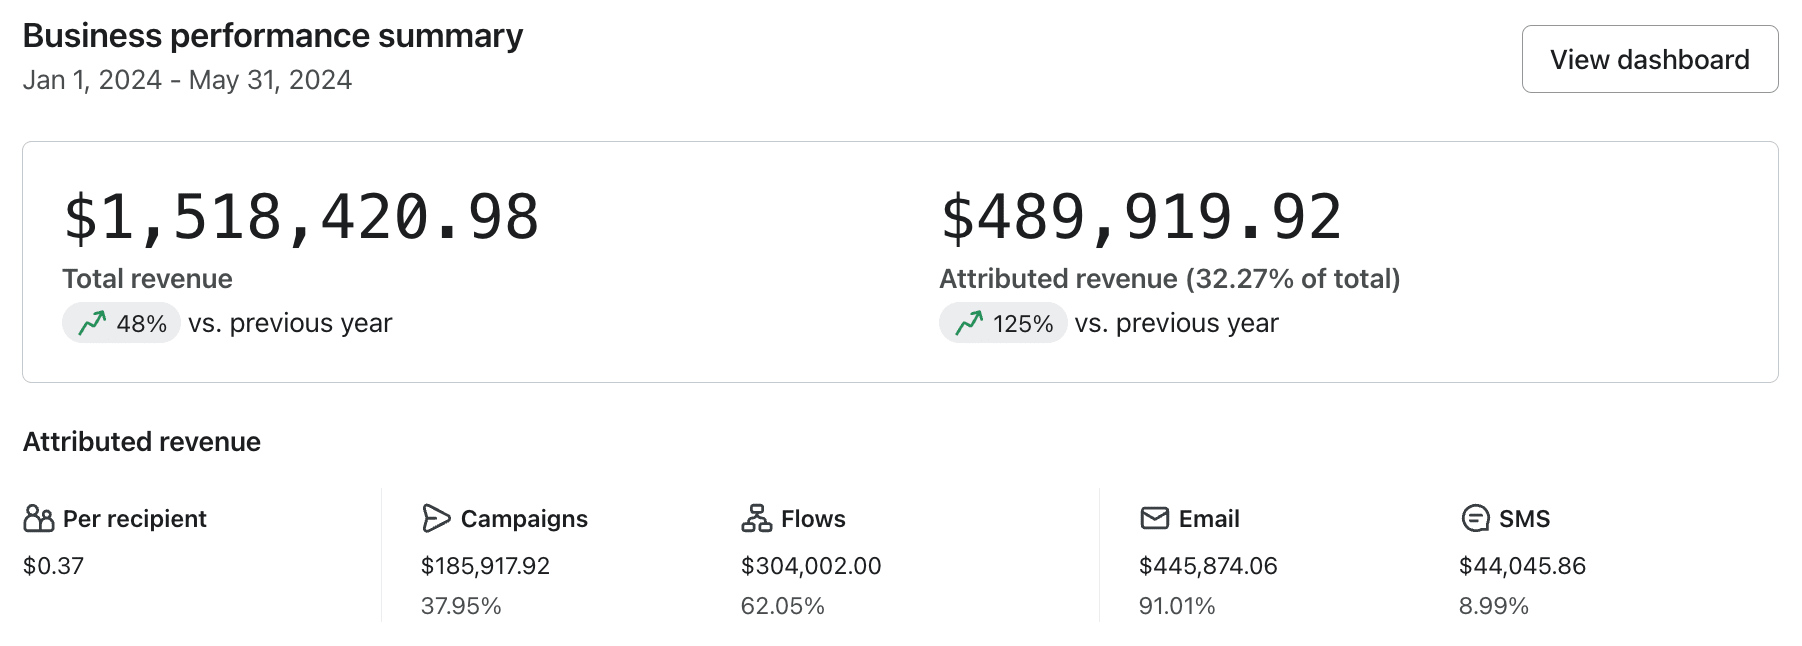Open the View dashboard button
The height and width of the screenshot is (646, 1802).
1650,59
